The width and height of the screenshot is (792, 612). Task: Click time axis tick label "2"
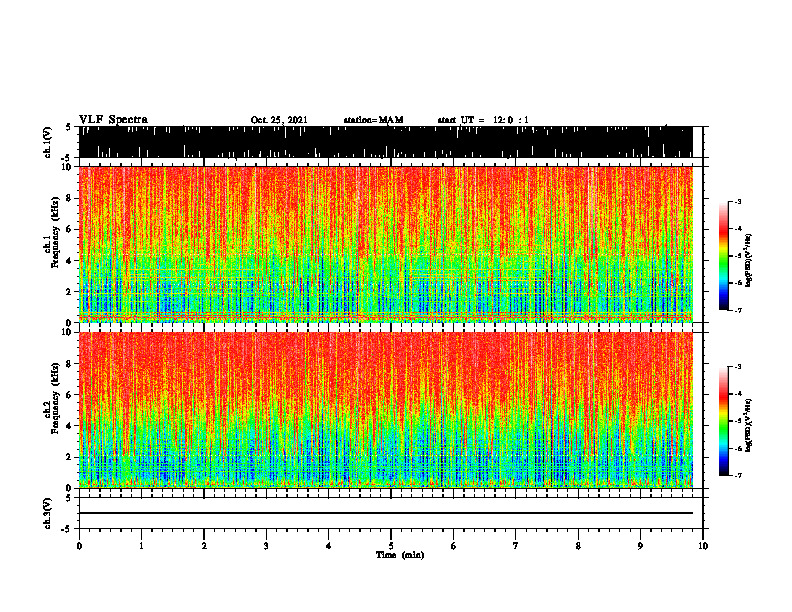coord(204,546)
